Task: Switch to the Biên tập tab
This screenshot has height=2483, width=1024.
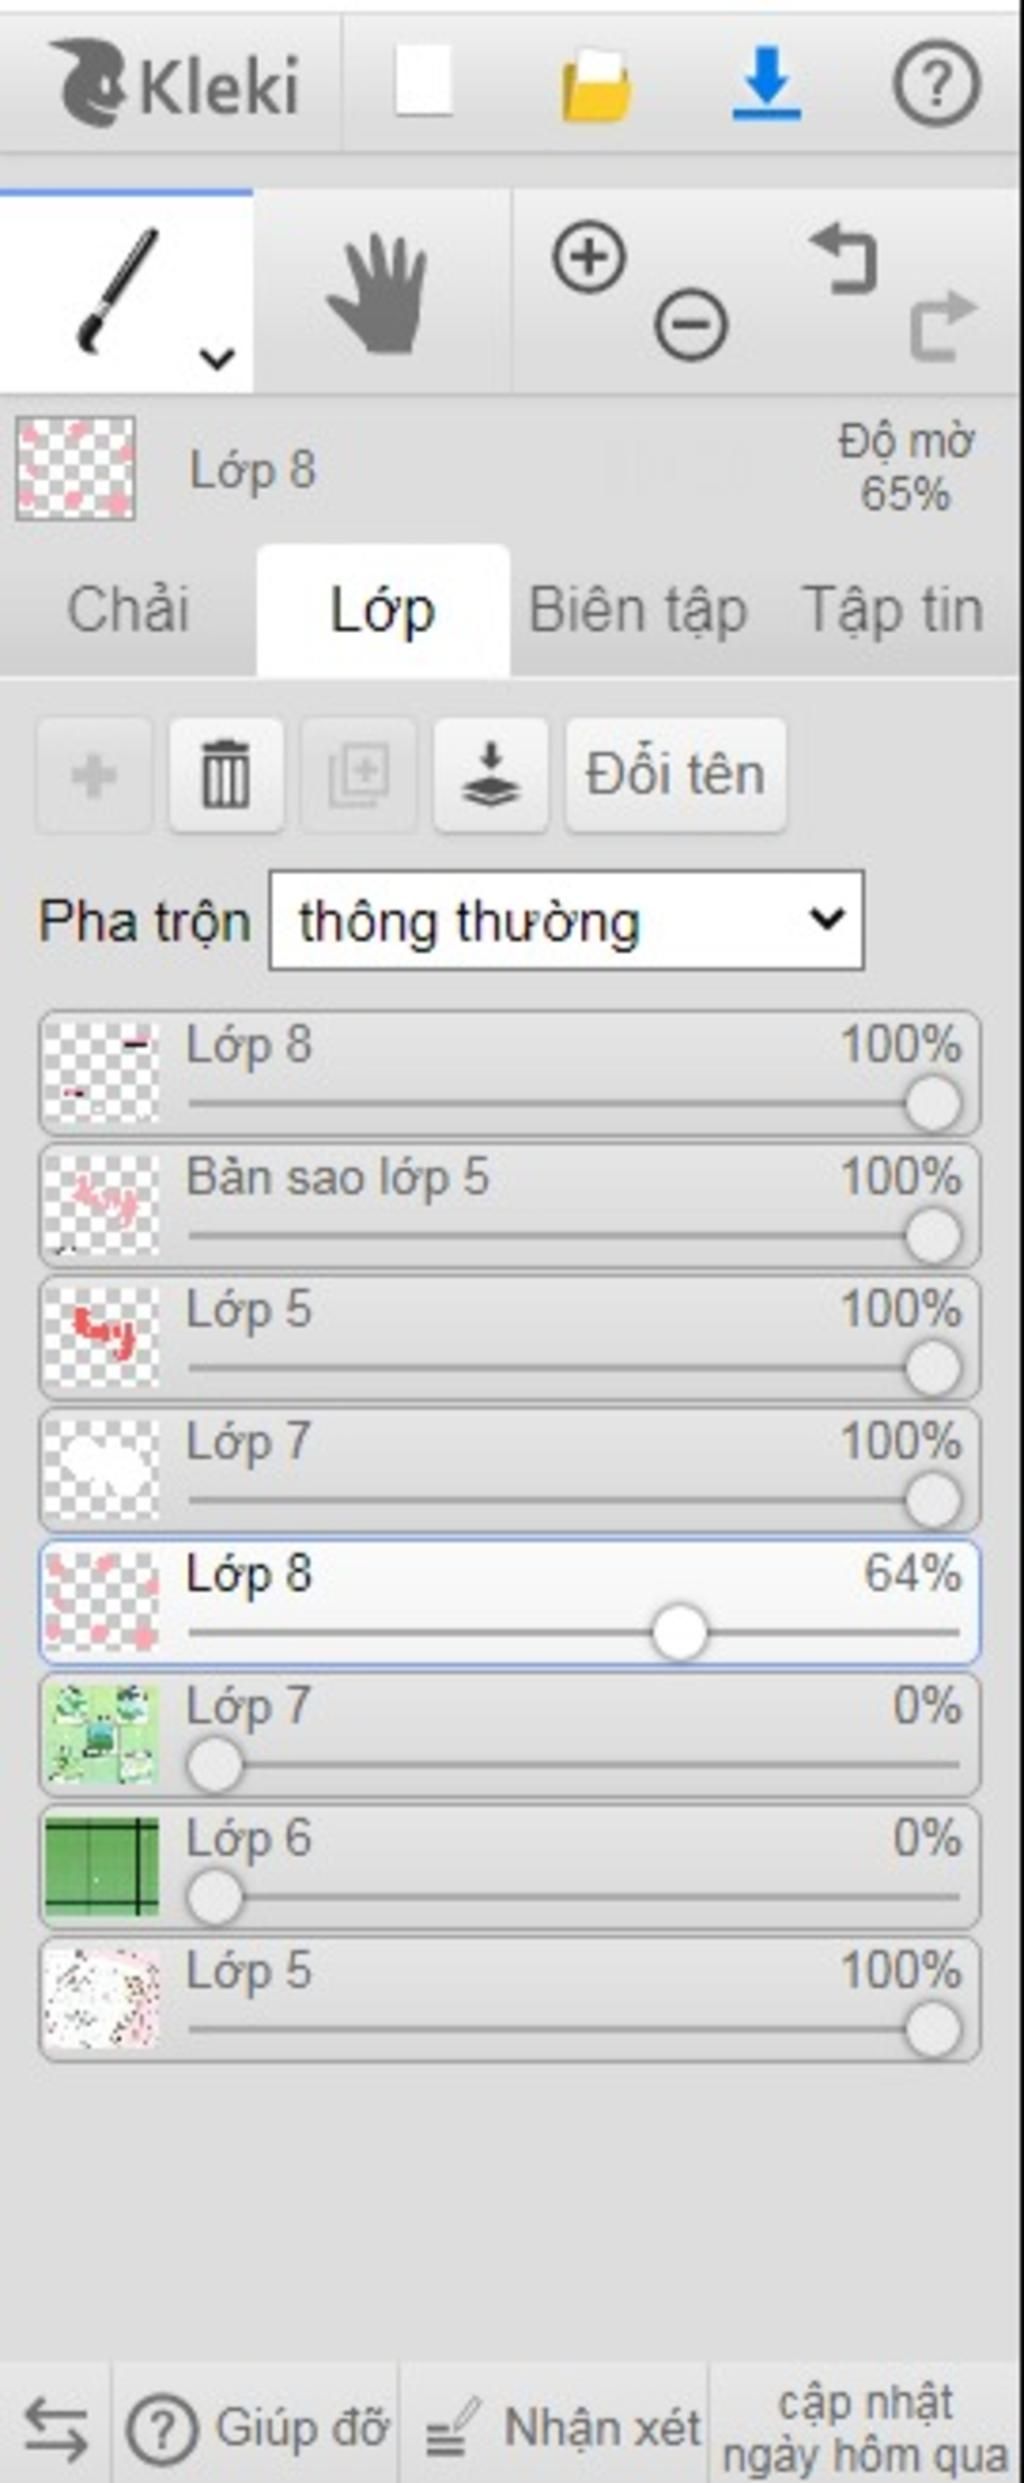Action: tap(638, 610)
